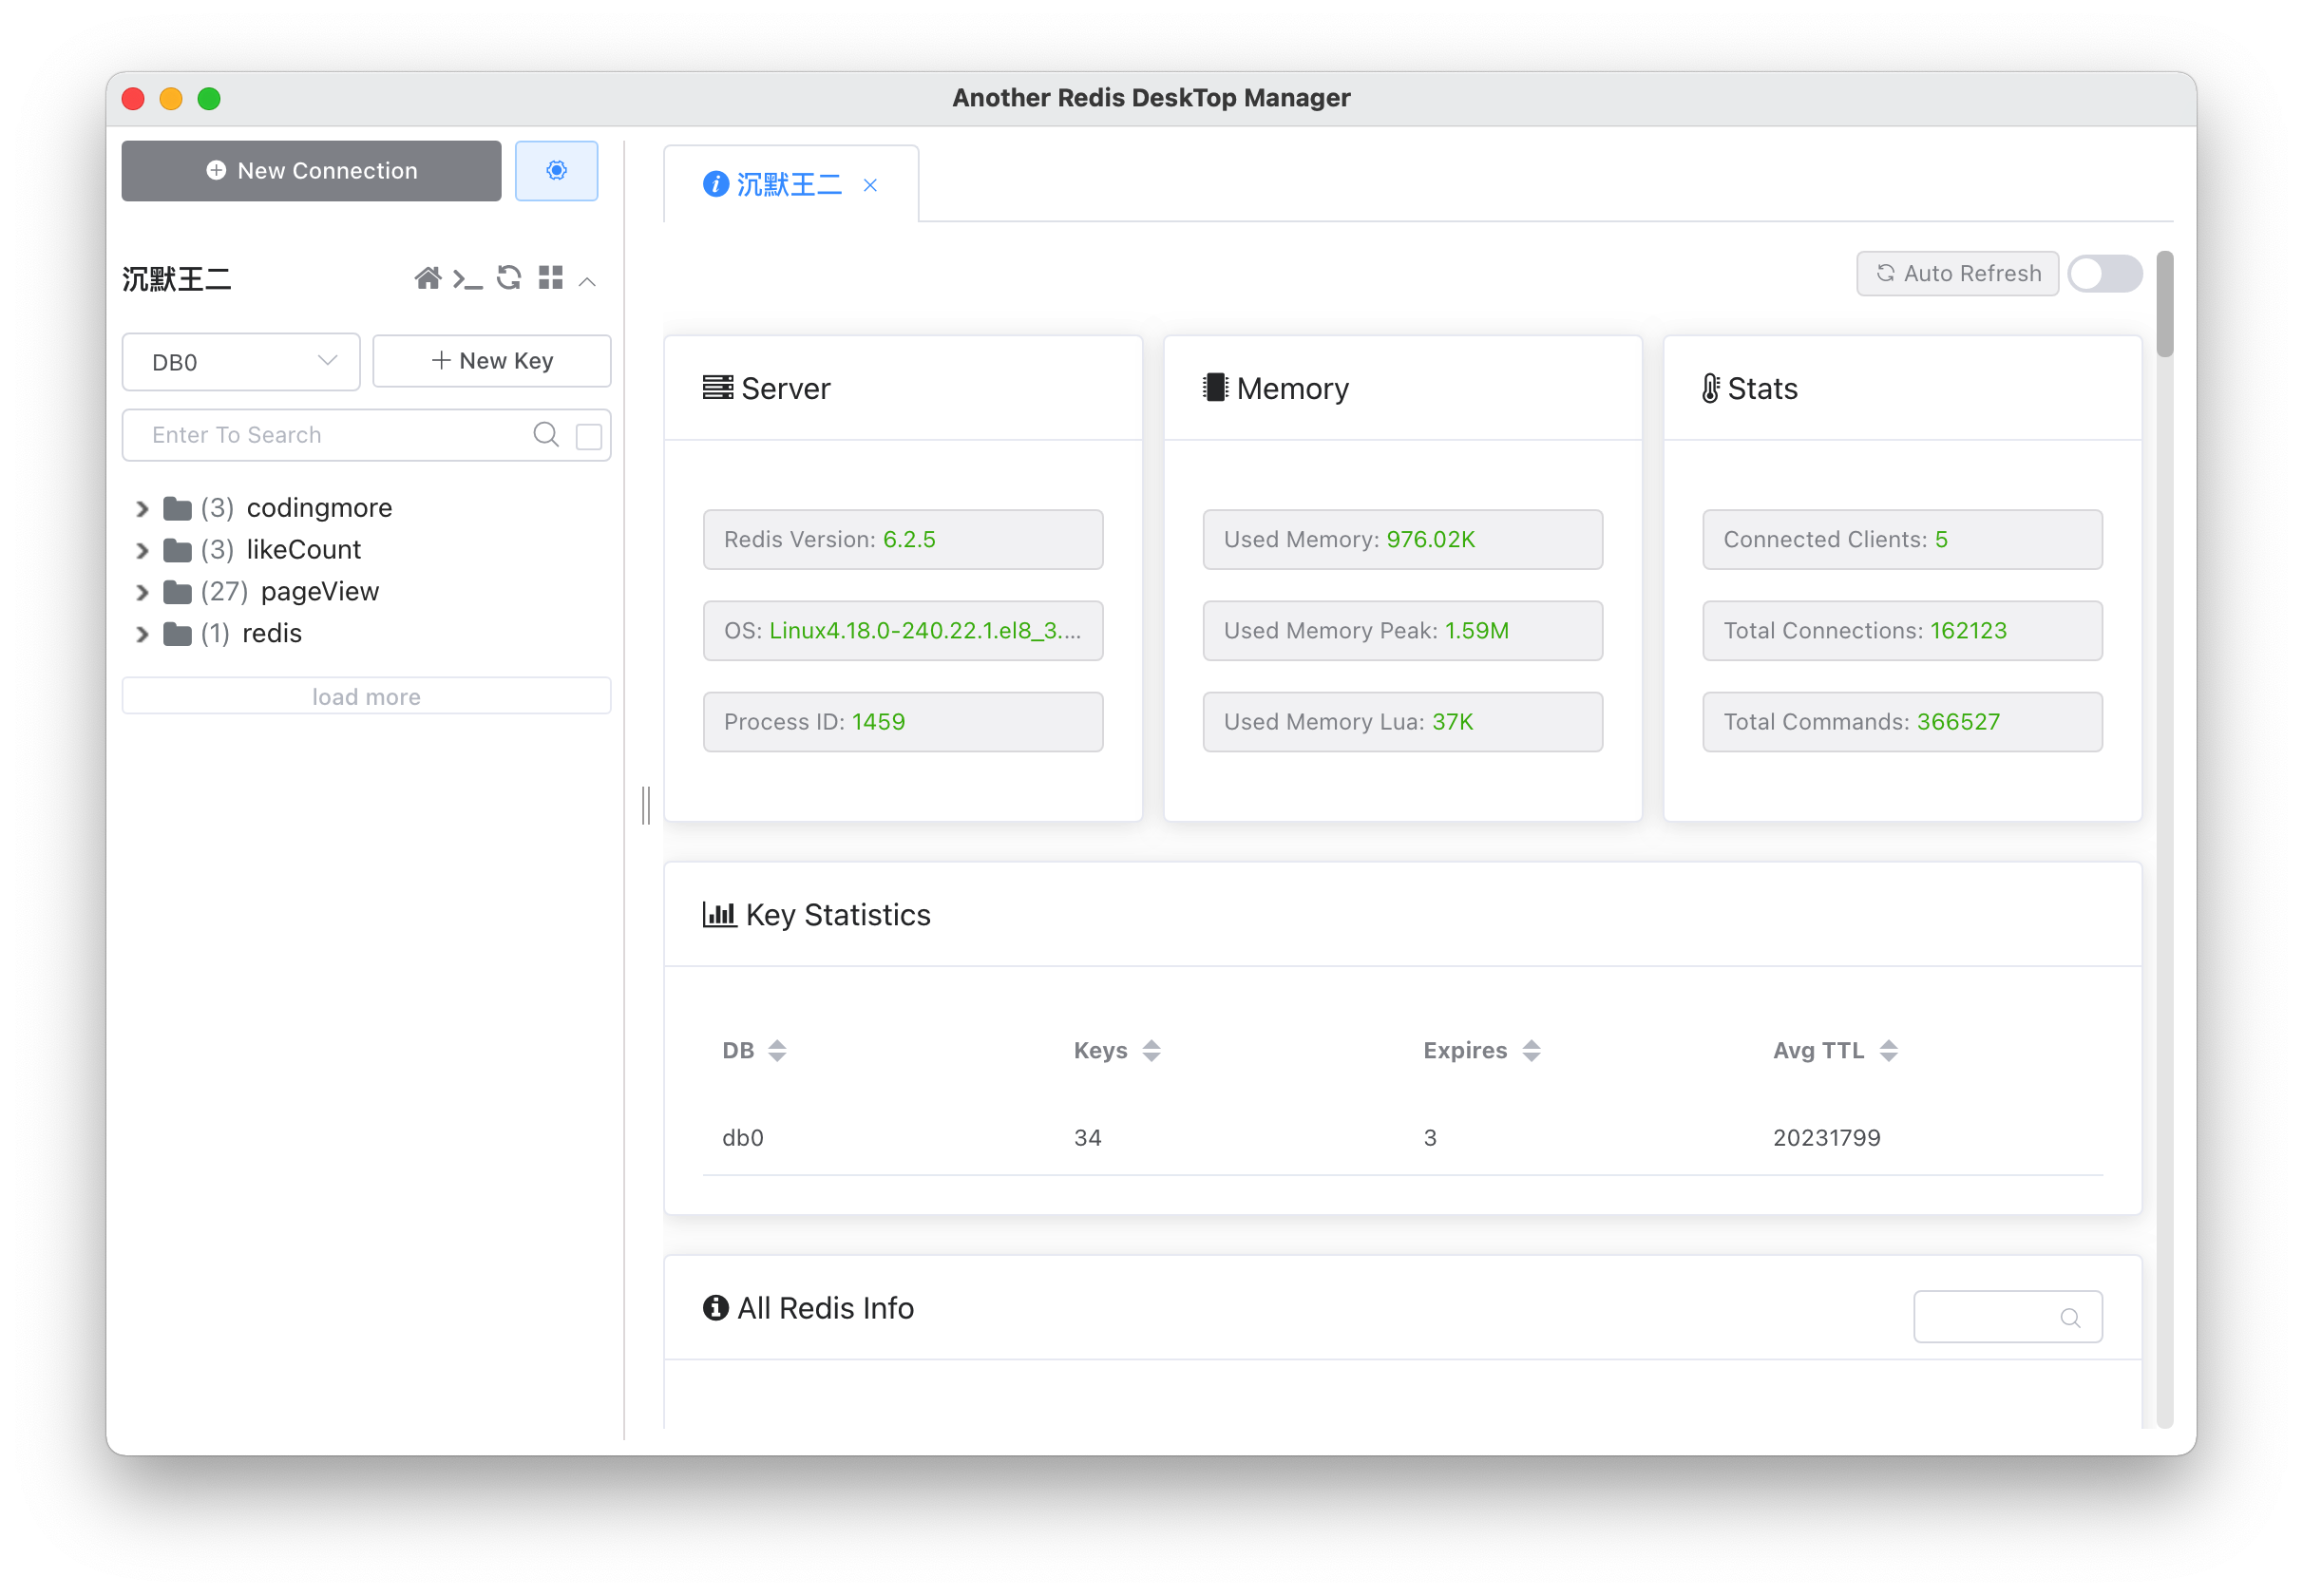This screenshot has width=2303, height=1596.
Task: Click the search input field
Action: point(331,434)
